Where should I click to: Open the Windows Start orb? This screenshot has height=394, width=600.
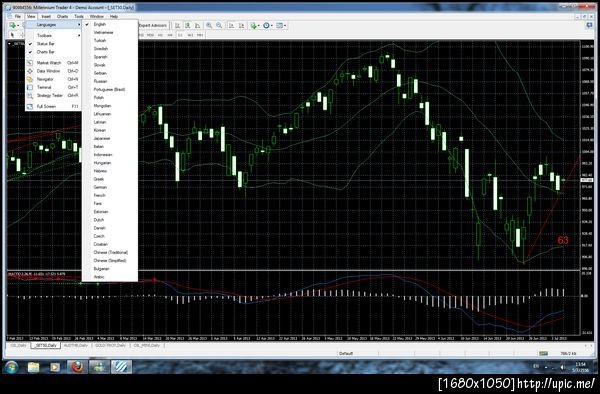click(x=11, y=367)
